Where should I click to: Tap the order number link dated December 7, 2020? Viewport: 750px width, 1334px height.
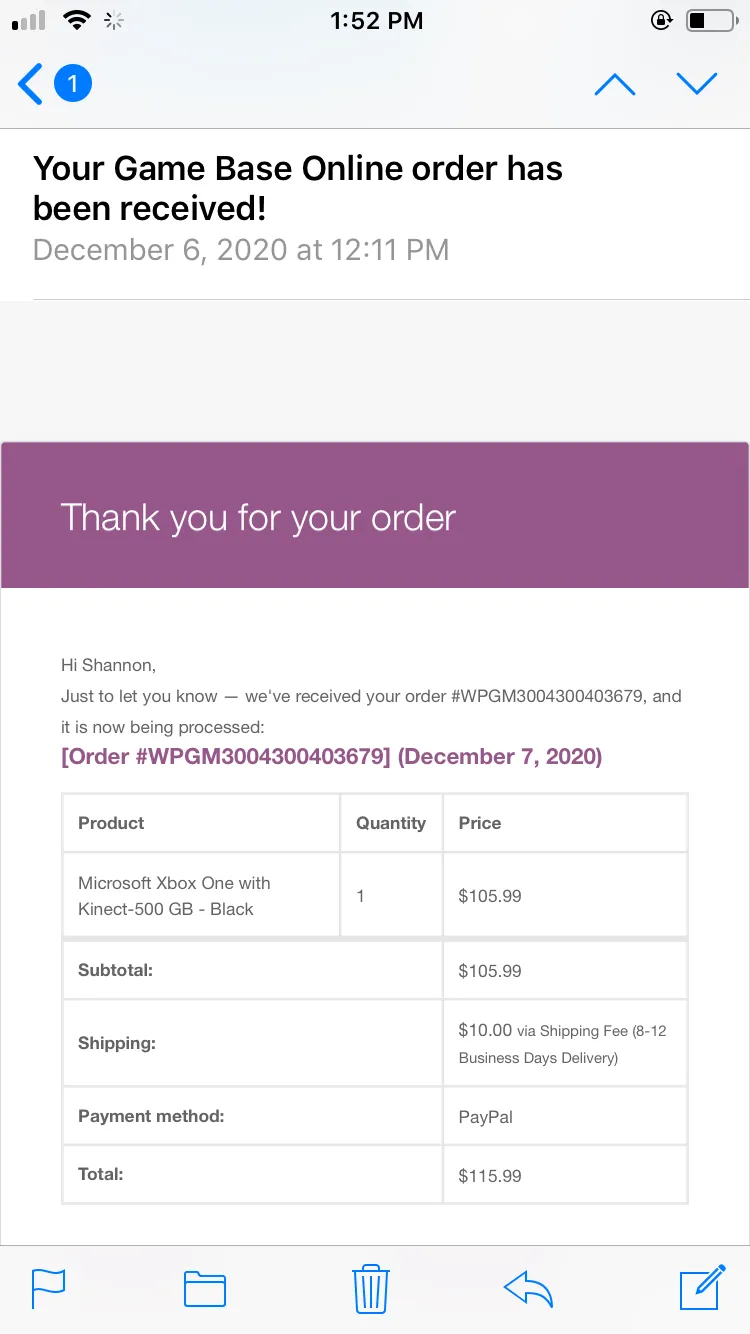coord(332,757)
